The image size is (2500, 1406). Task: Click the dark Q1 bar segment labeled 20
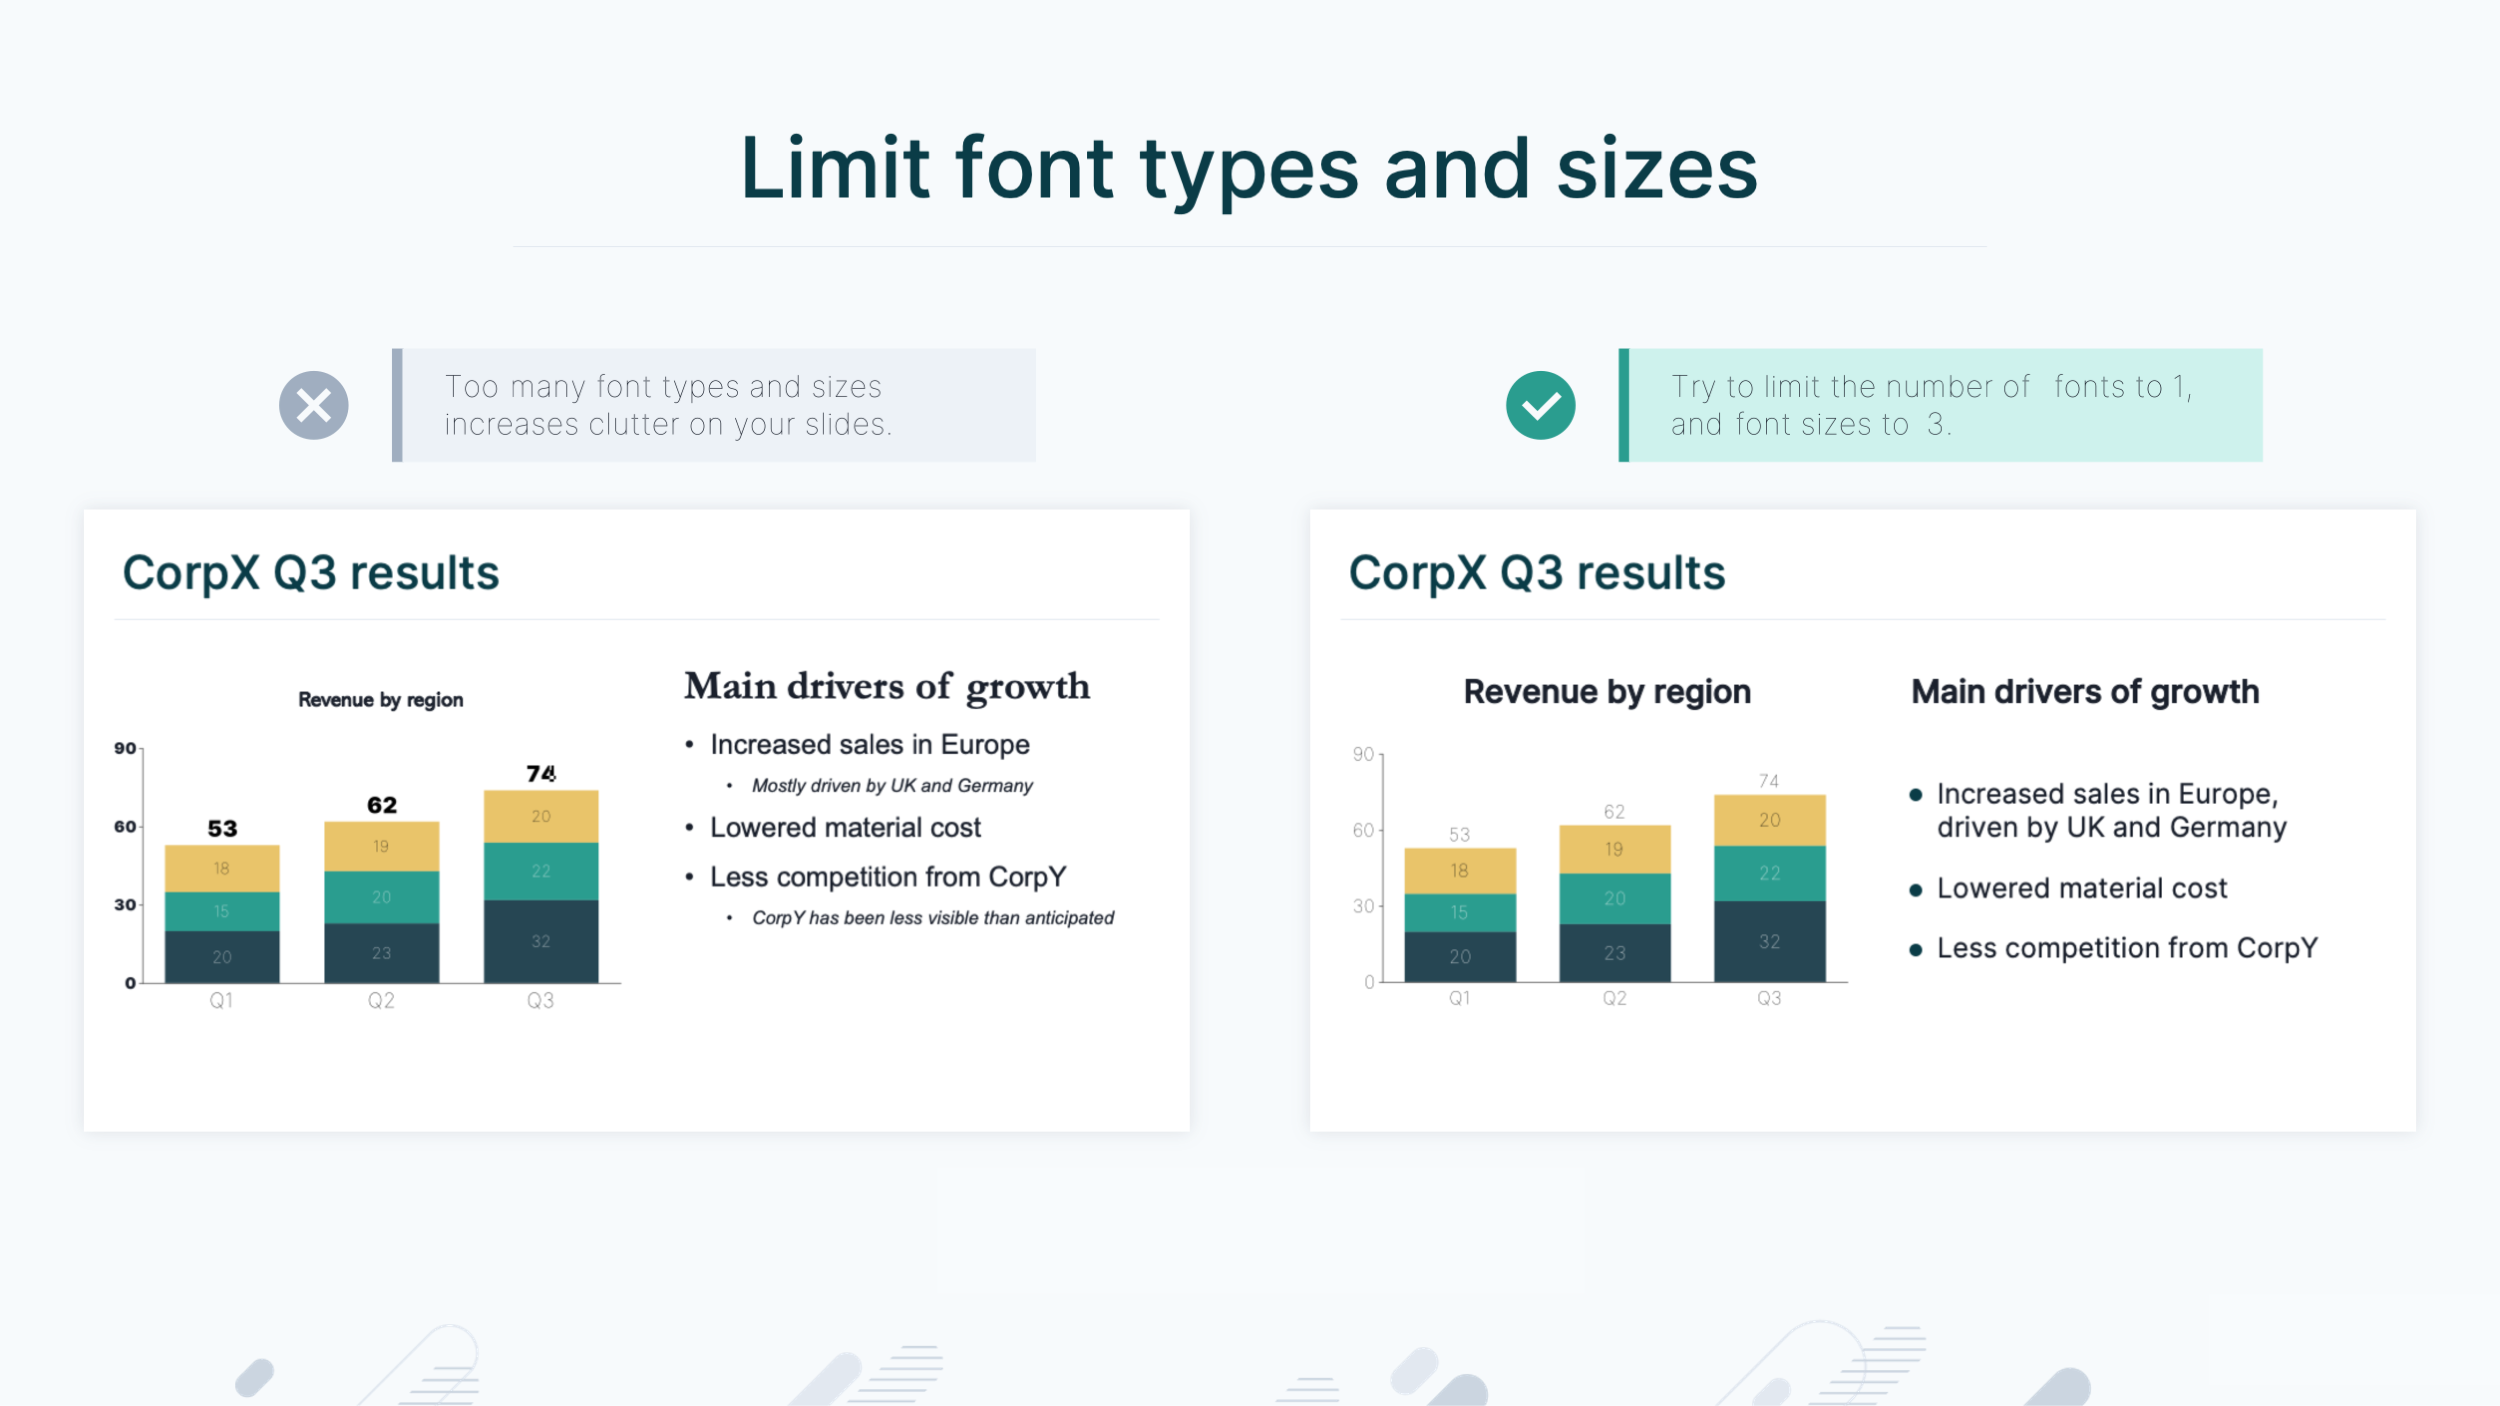220,955
